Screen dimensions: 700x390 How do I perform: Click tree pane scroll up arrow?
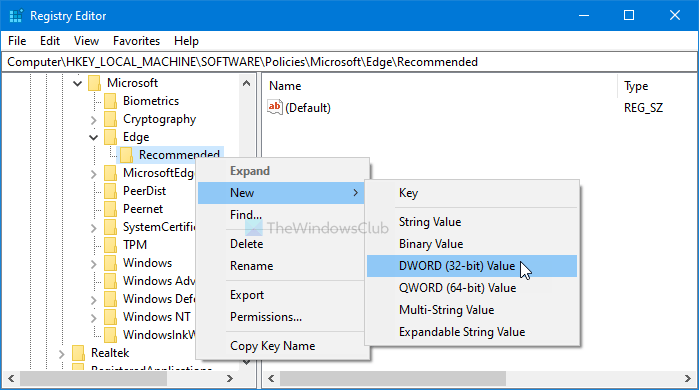246,83
